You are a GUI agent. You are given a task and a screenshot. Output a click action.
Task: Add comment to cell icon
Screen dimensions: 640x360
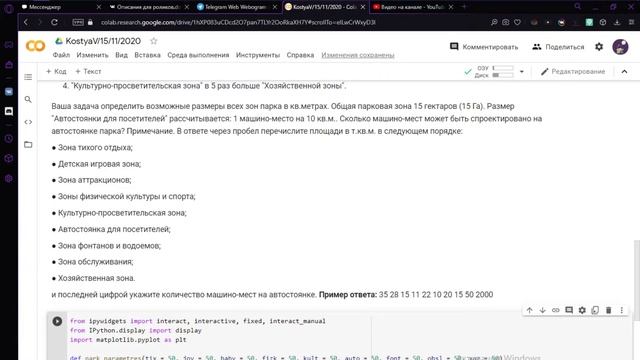[x=569, y=310]
